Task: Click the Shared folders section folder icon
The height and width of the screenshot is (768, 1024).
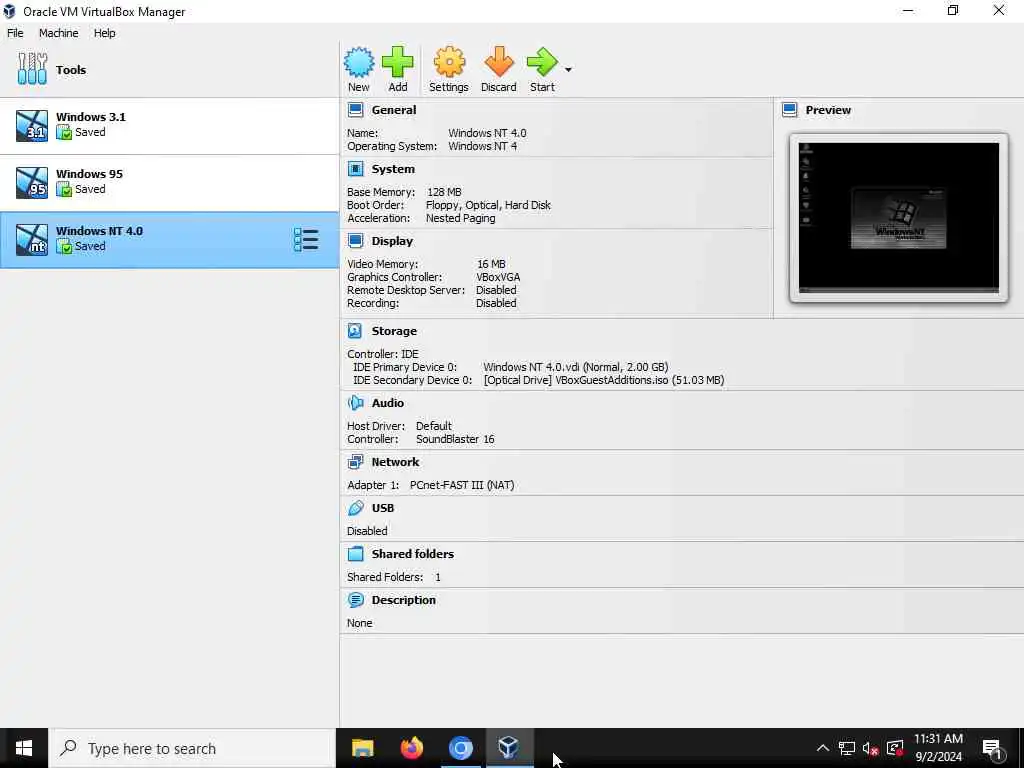Action: [x=355, y=554]
